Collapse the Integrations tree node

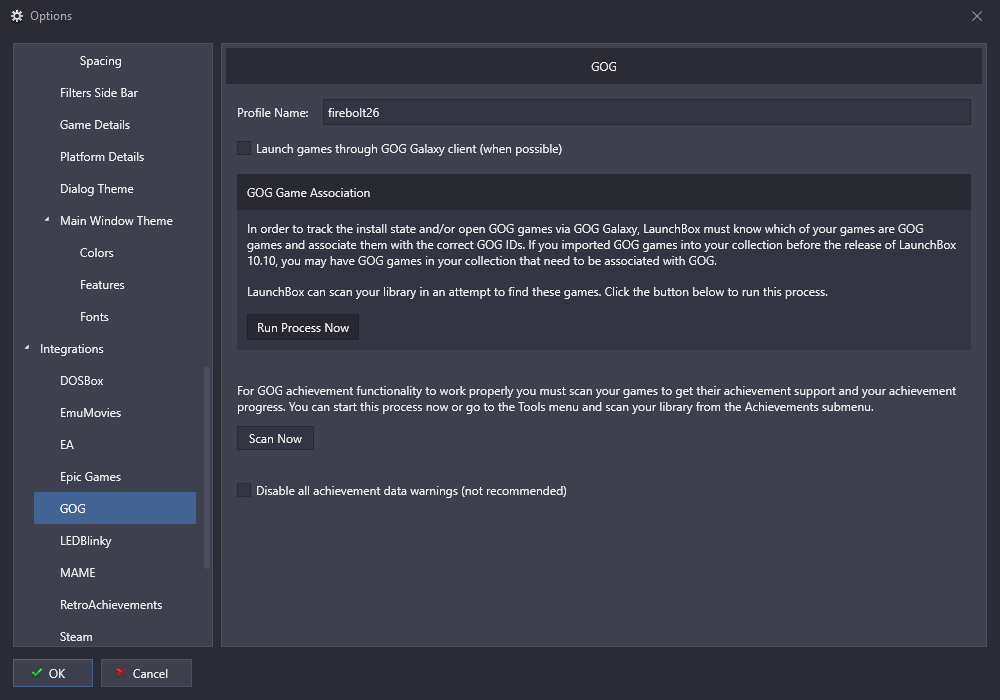[x=27, y=348]
